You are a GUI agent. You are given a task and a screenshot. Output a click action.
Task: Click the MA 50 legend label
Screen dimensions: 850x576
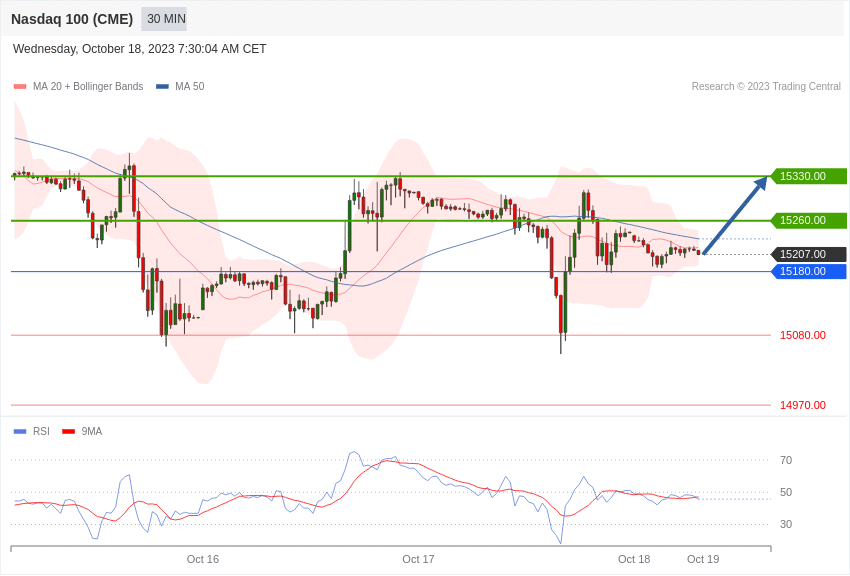(190, 86)
